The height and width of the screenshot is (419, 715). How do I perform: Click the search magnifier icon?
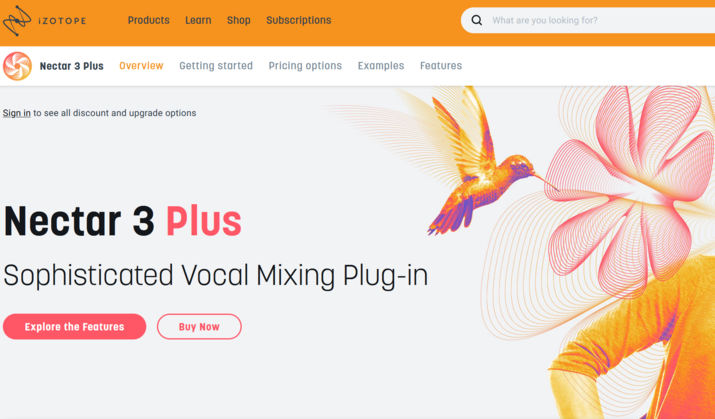477,20
